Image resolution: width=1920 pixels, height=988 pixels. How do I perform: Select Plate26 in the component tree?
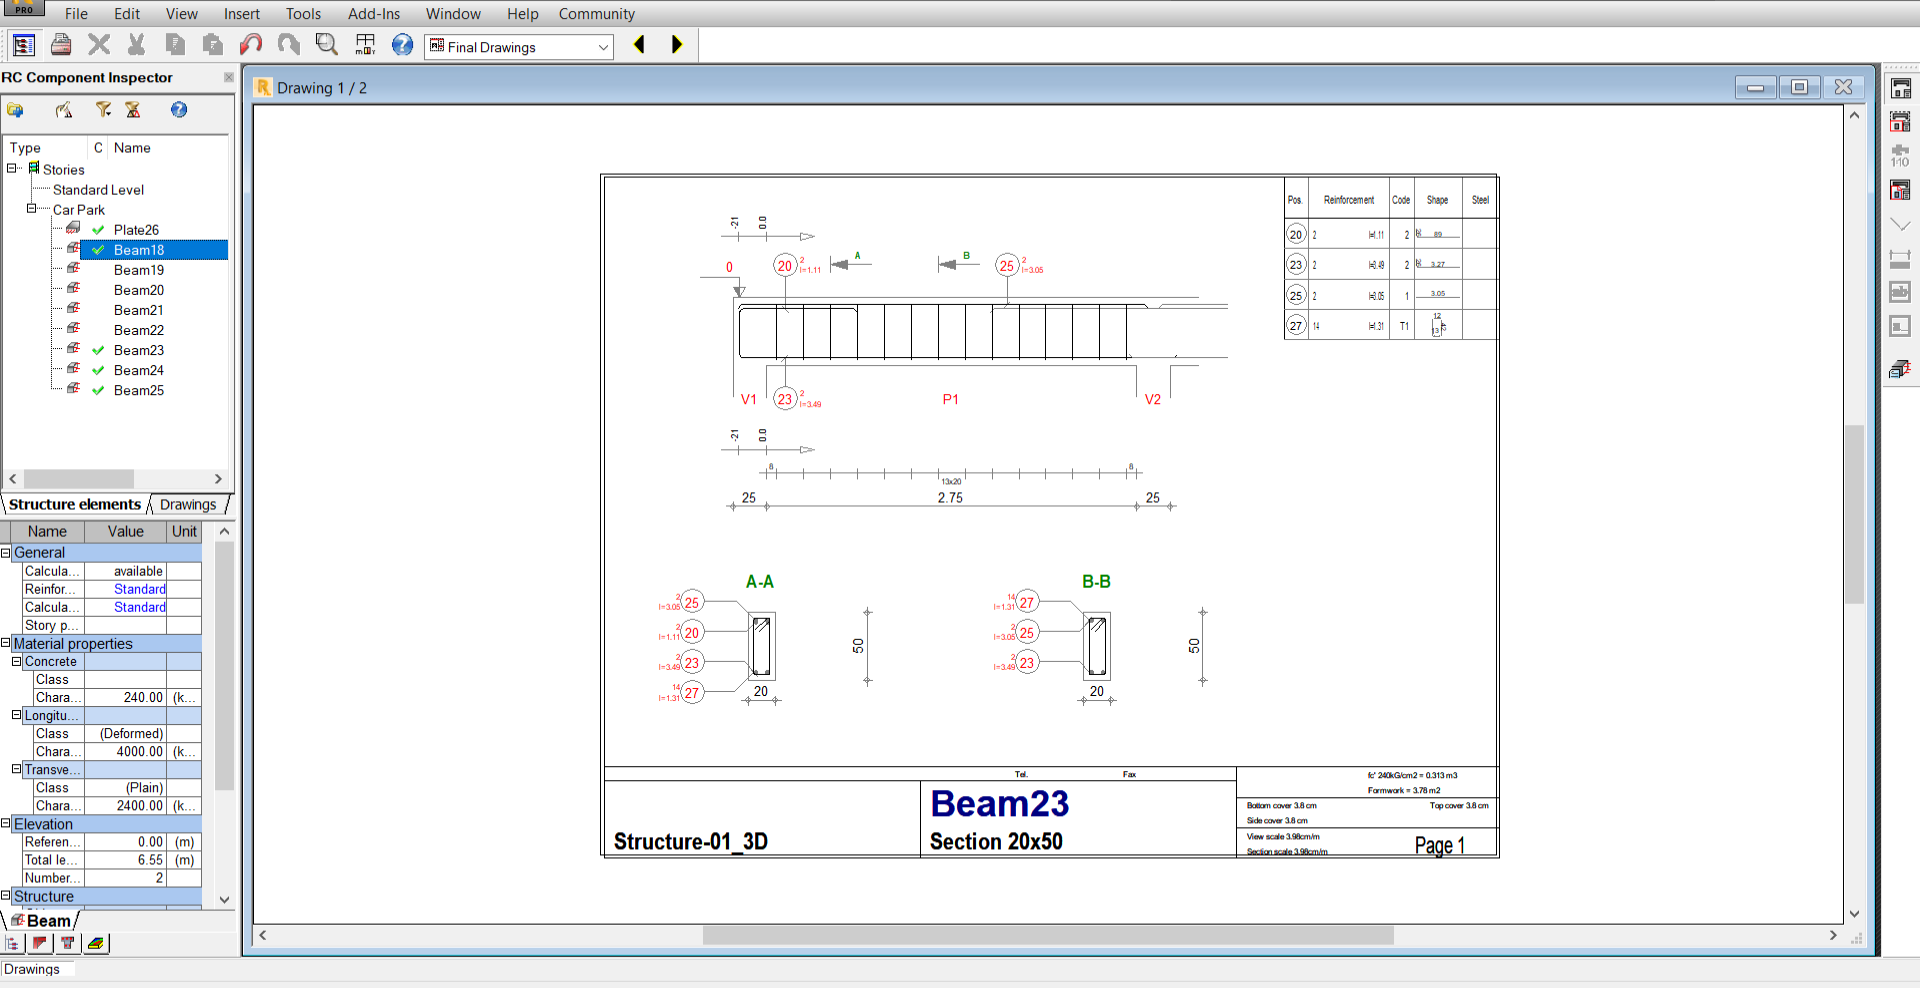tap(136, 230)
